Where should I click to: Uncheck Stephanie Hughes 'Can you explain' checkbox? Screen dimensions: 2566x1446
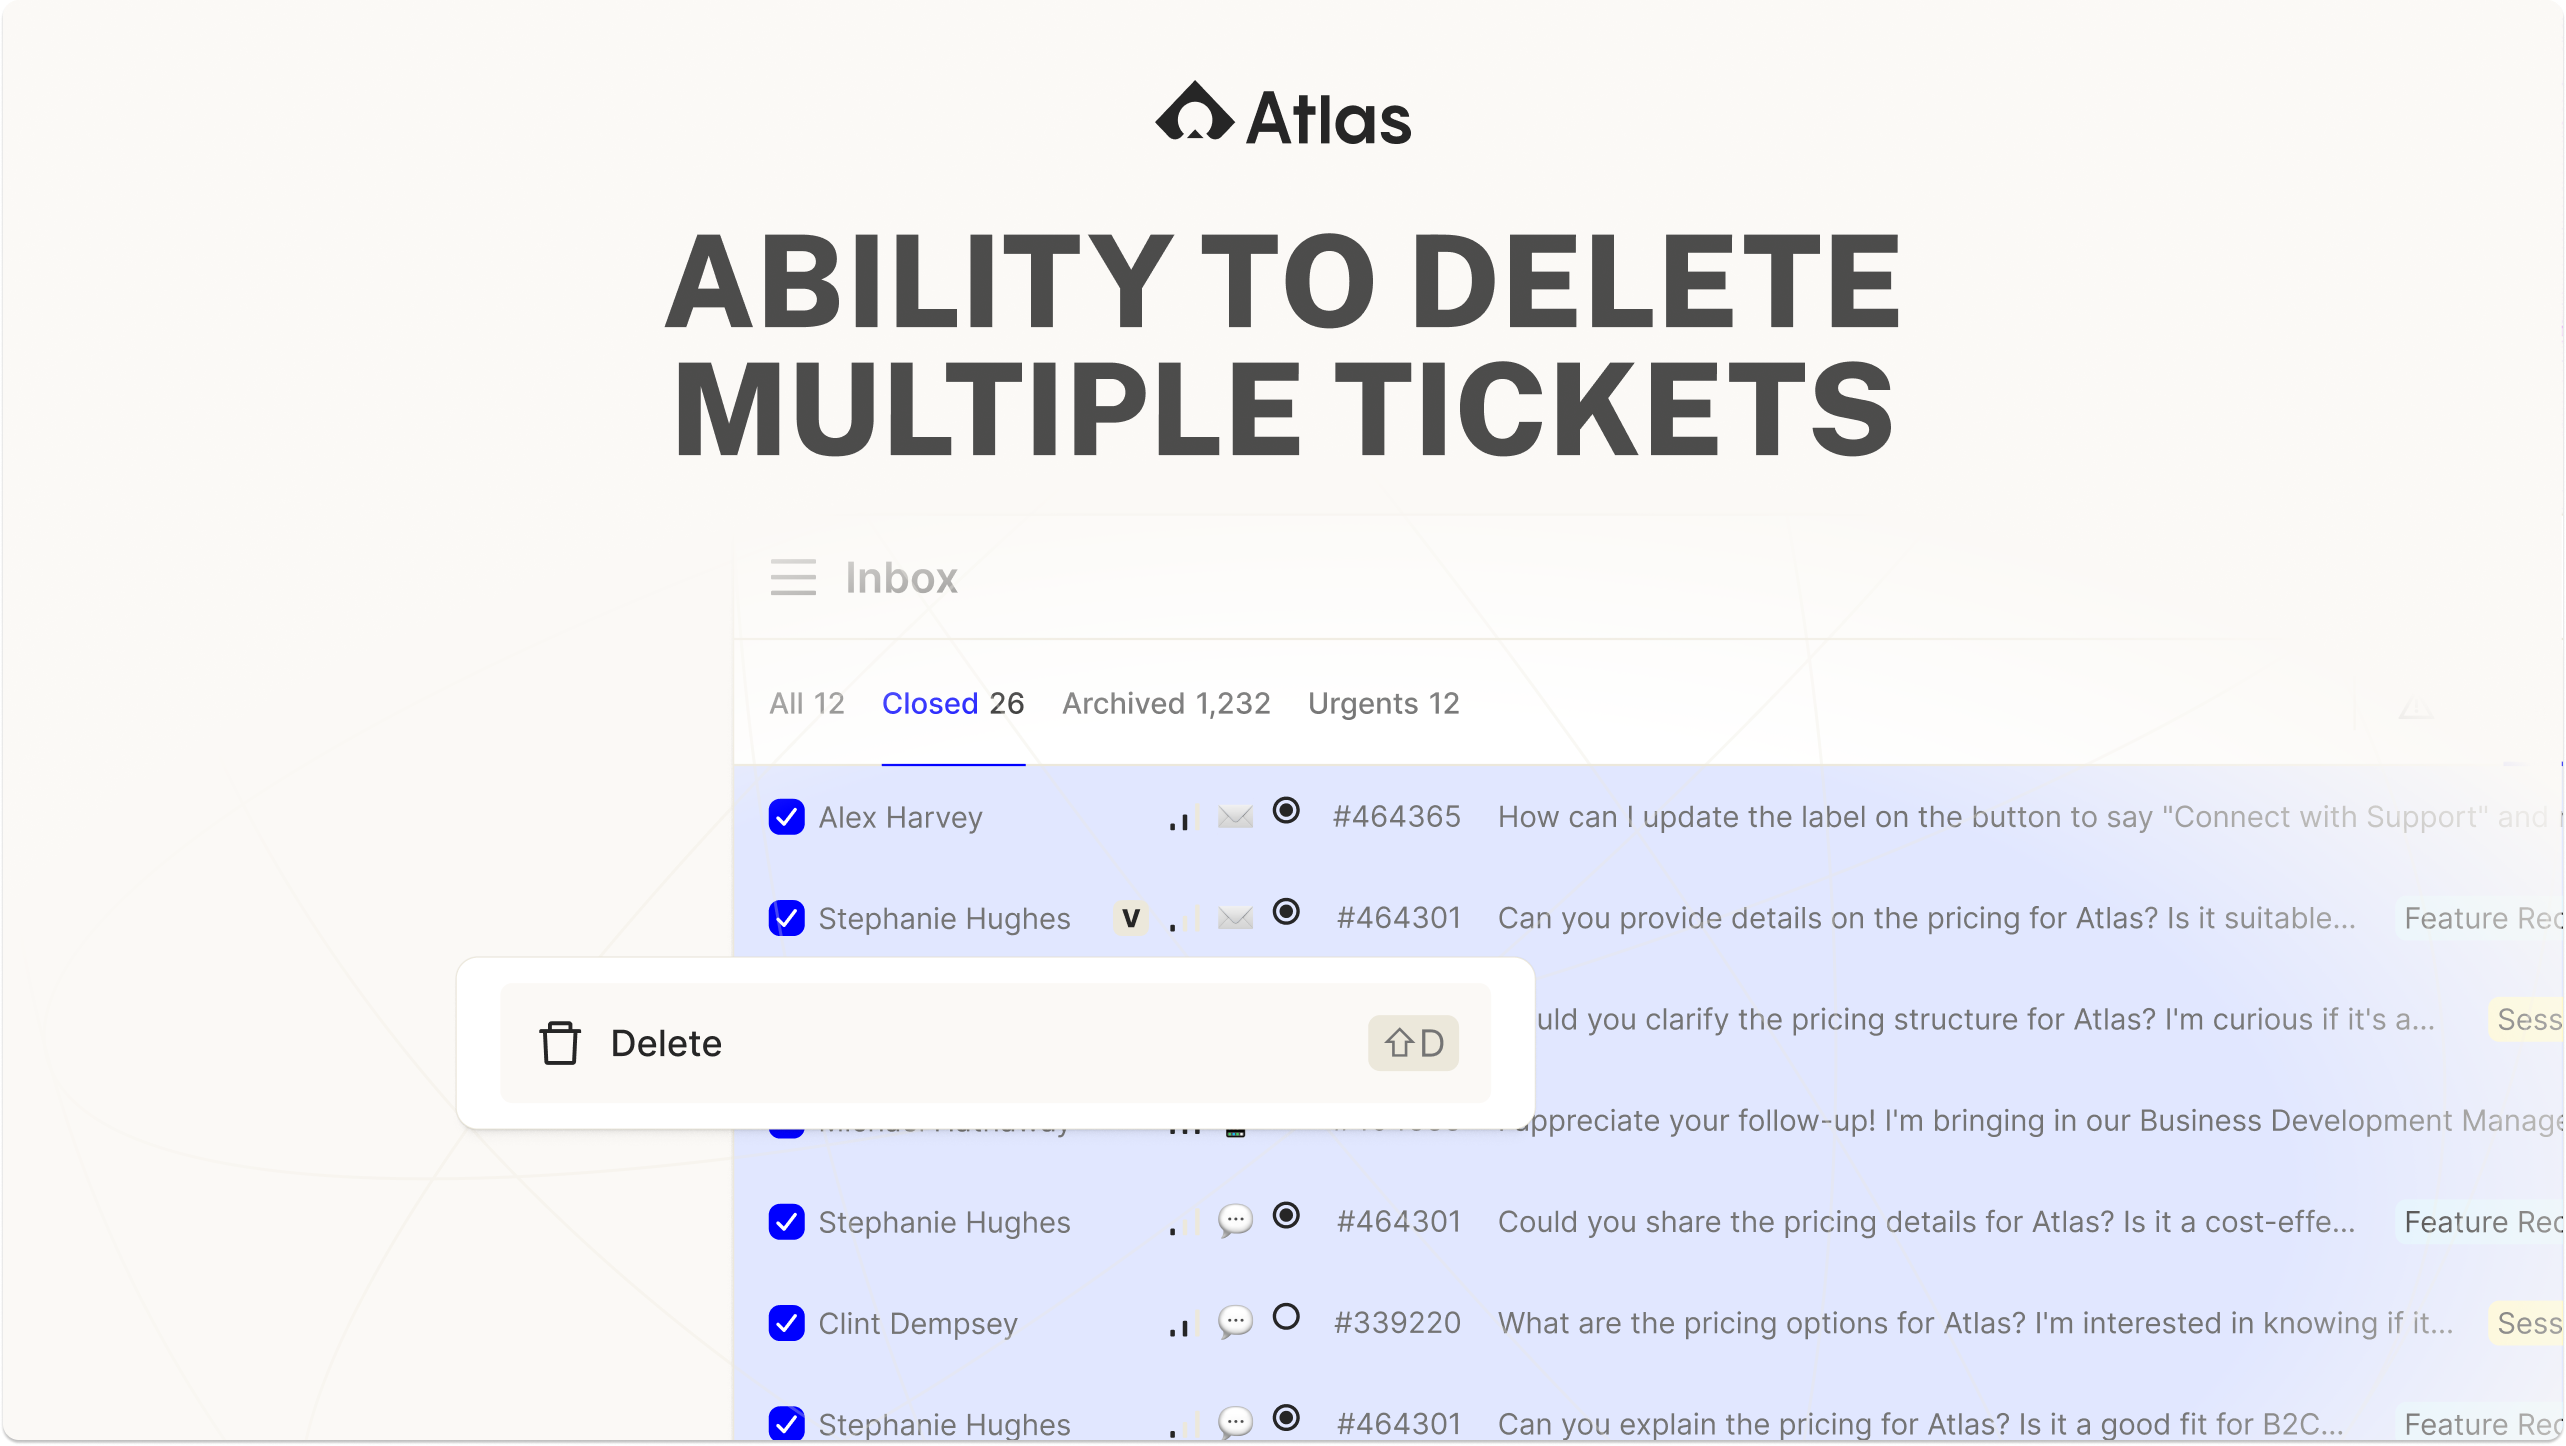787,1424
